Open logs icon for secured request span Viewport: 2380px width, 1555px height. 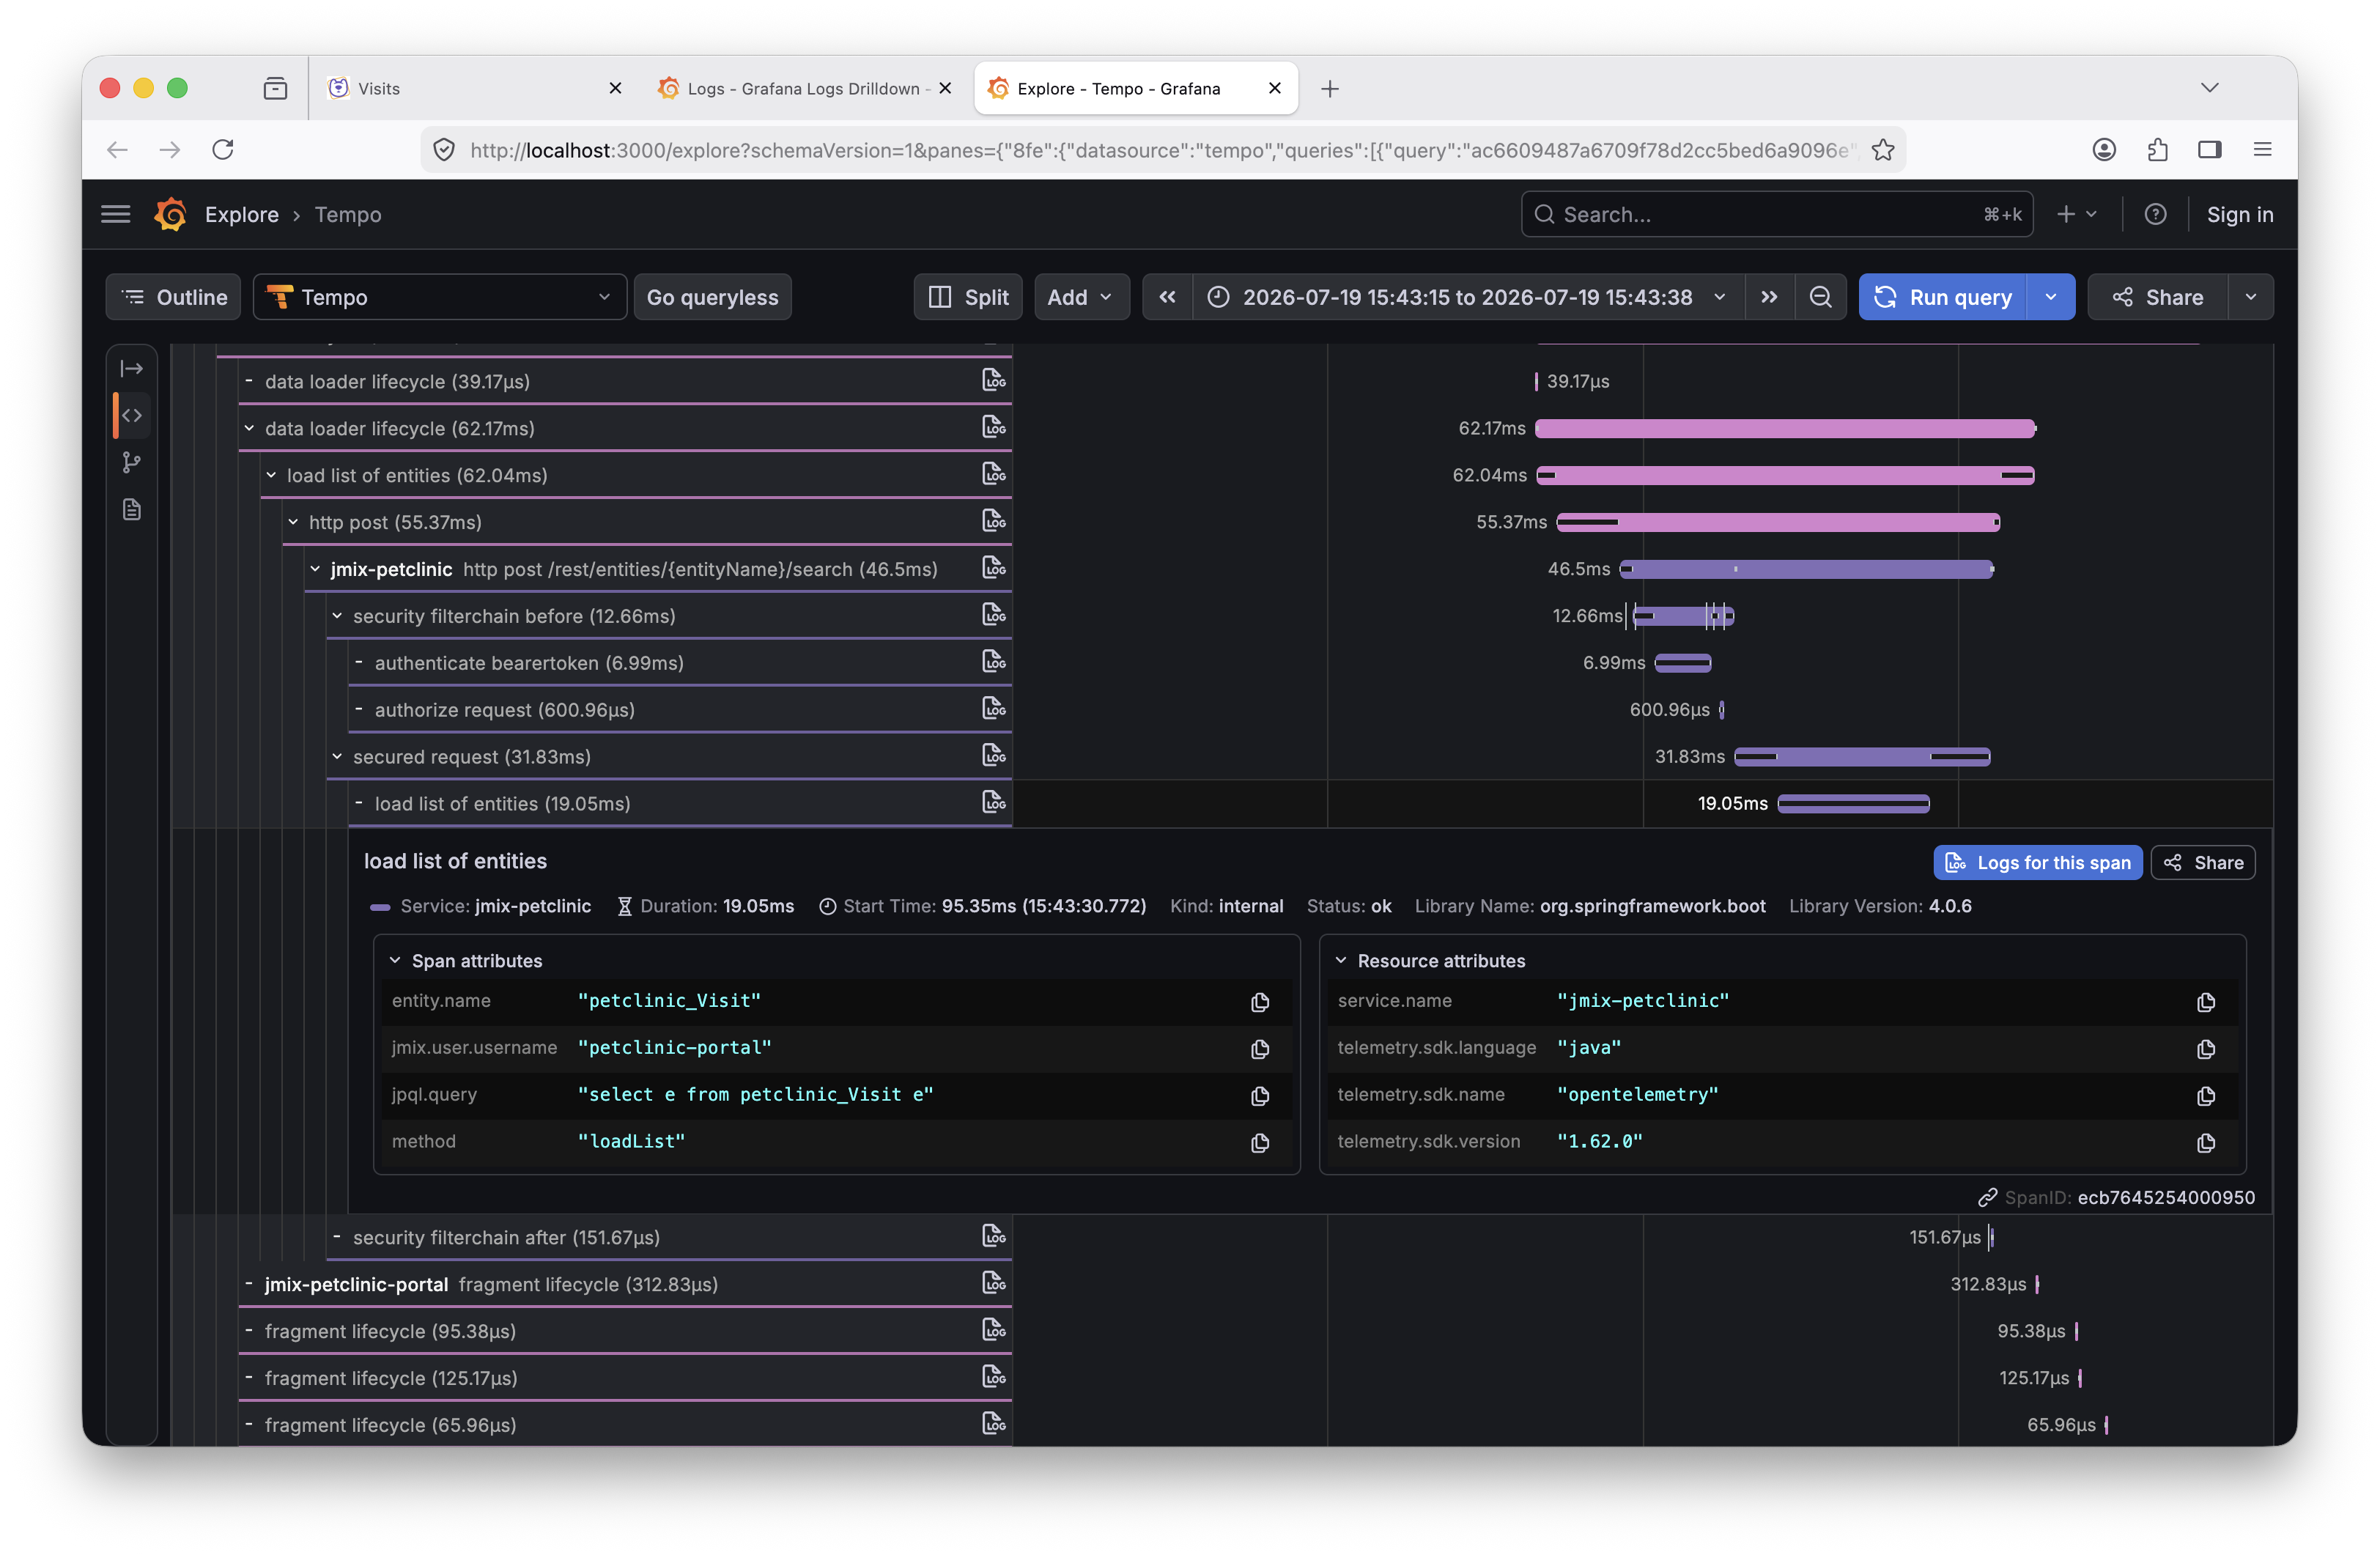pos(993,755)
